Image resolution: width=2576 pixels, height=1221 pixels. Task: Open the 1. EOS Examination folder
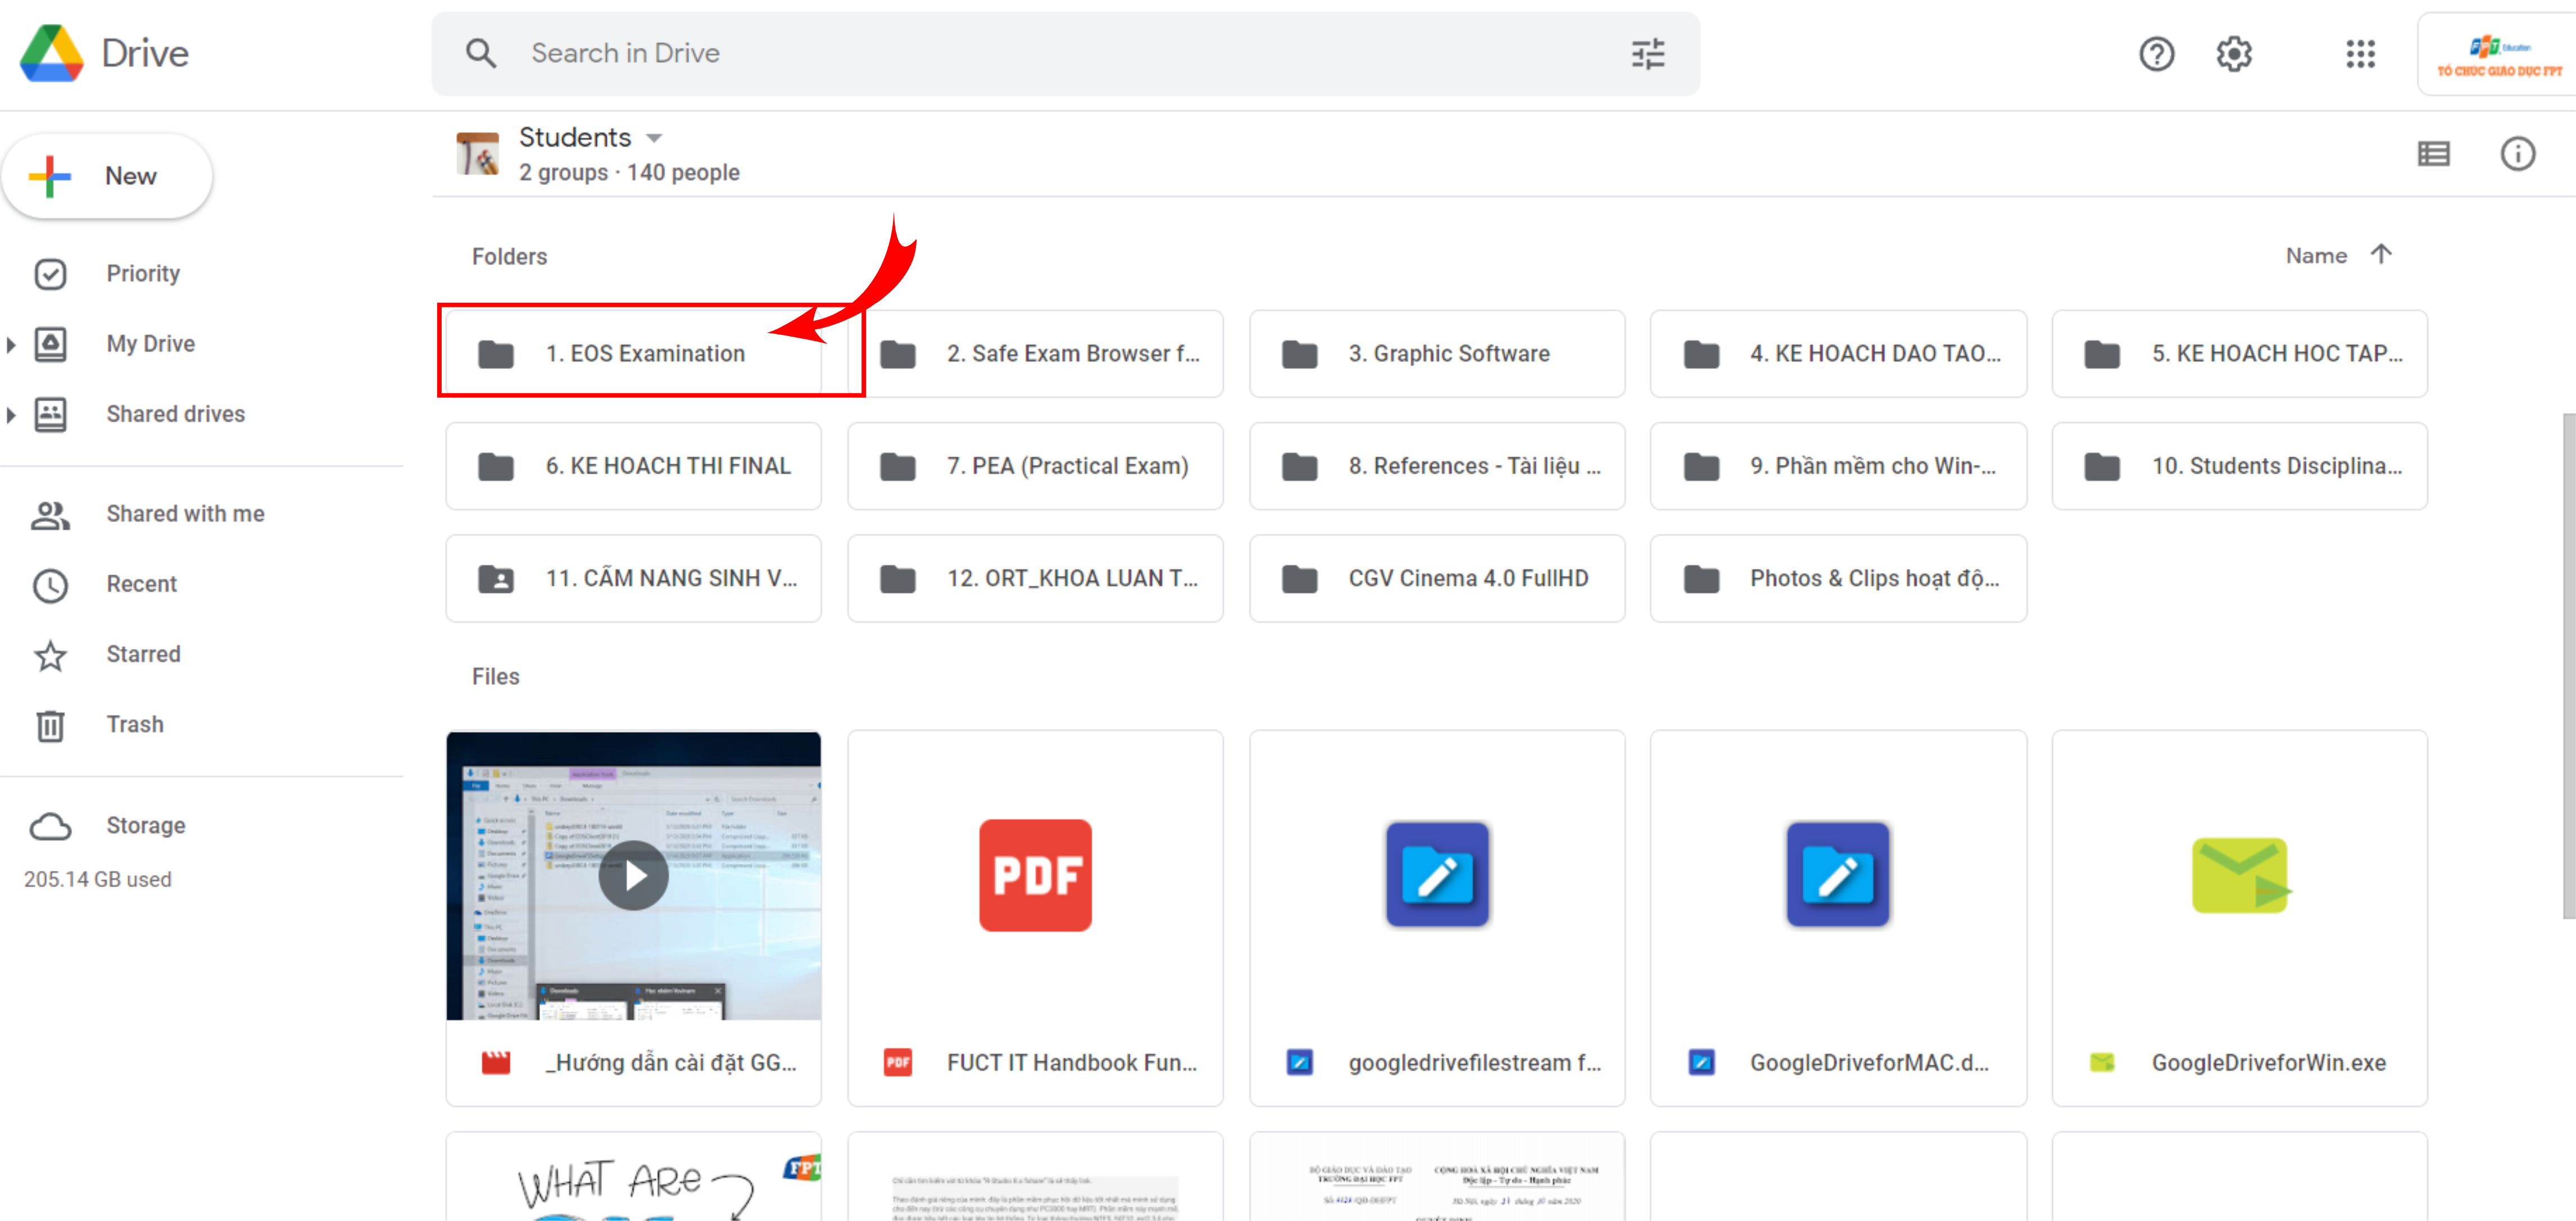coord(645,353)
